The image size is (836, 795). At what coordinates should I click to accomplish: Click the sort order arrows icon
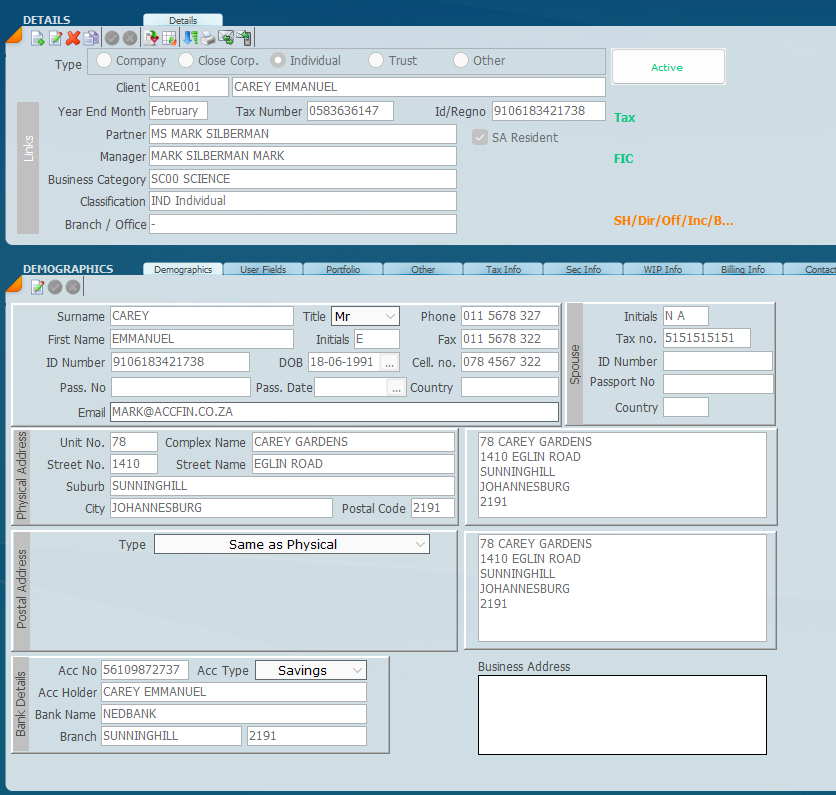click(x=191, y=38)
